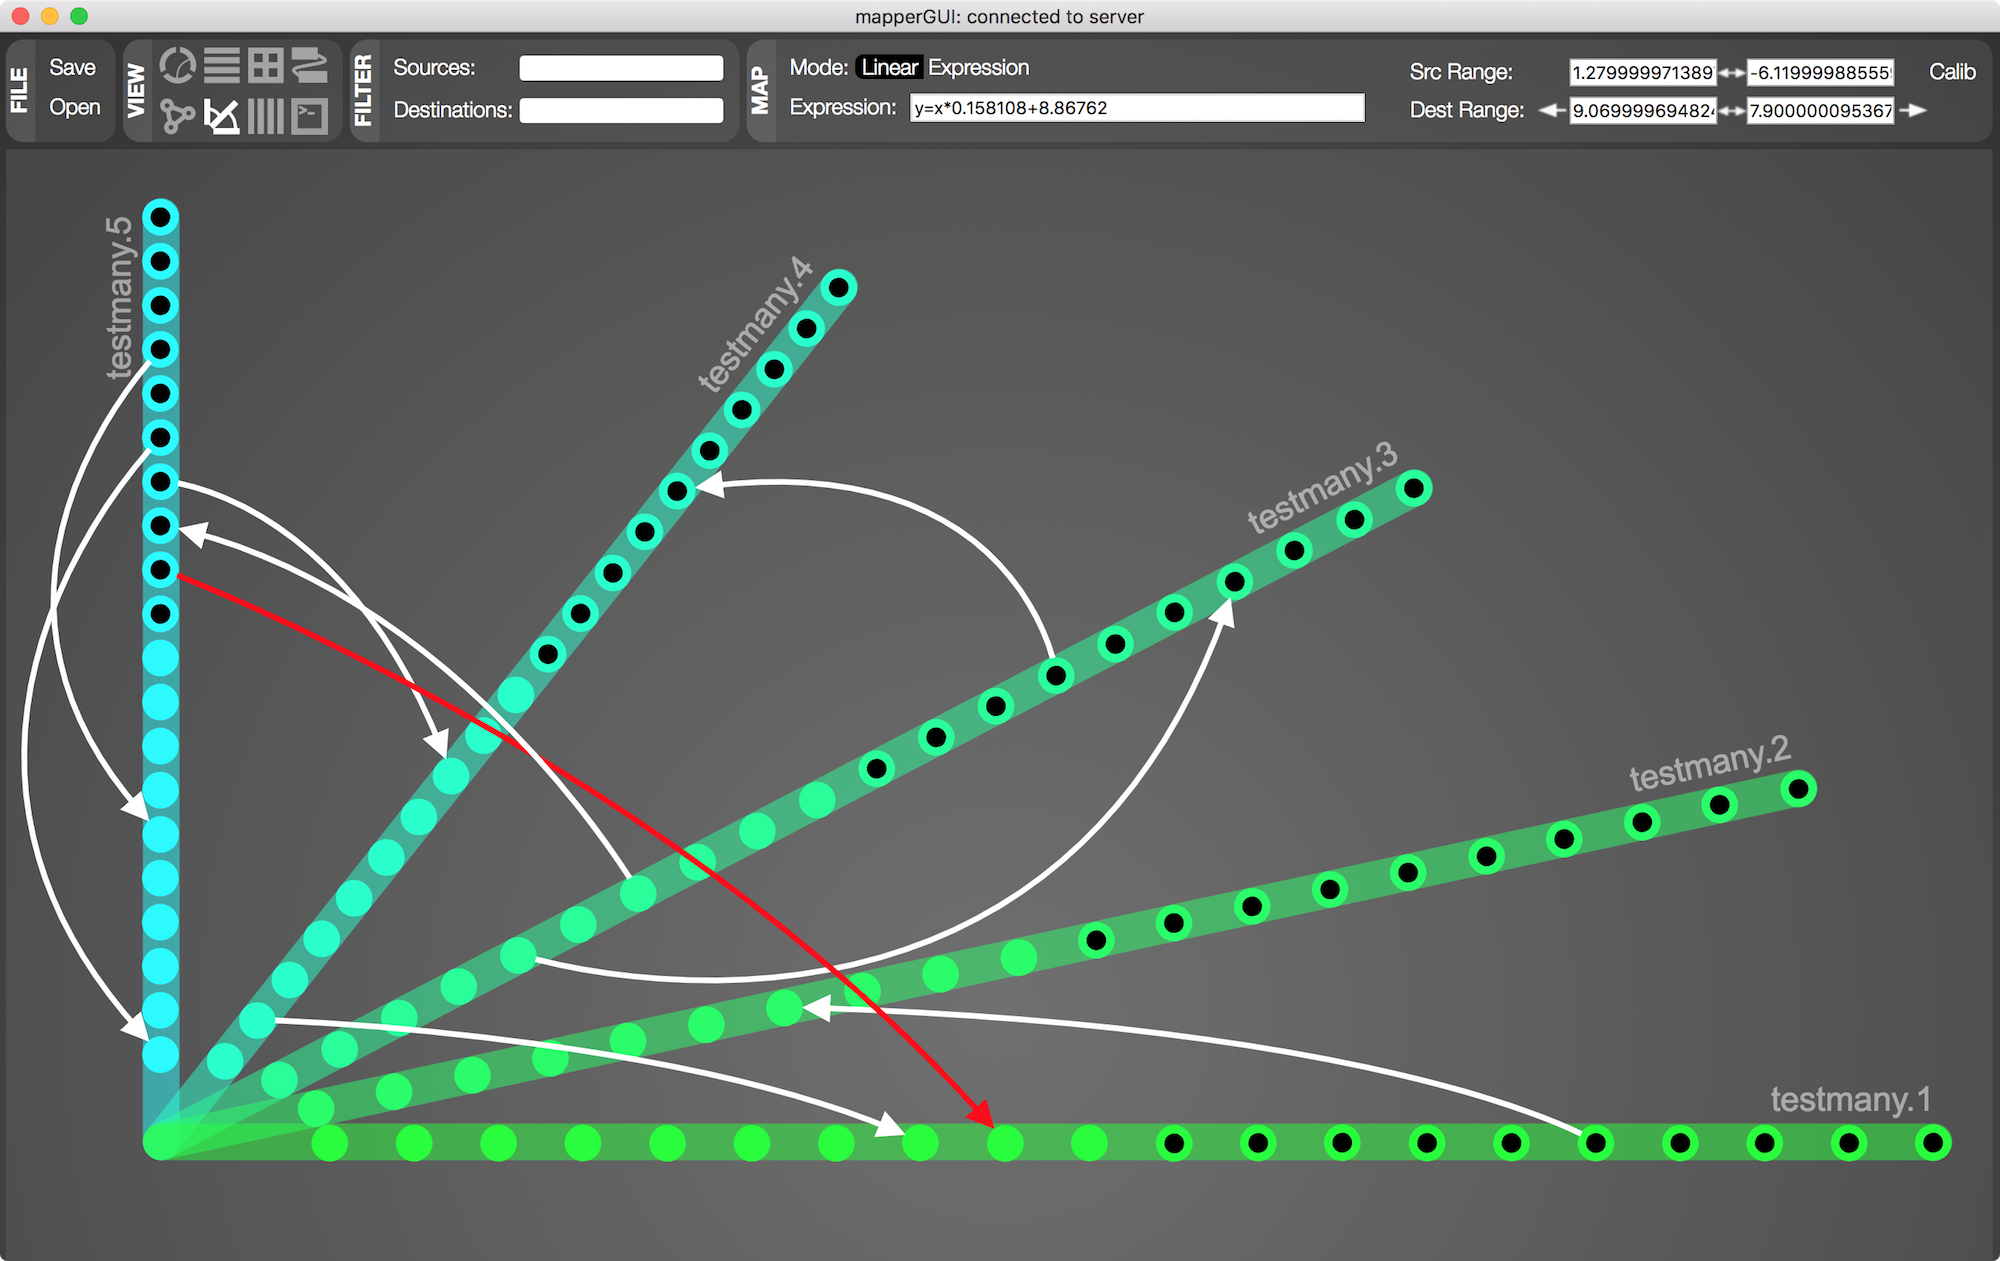The image size is (2000, 1261).
Task: Select Linear mapping mode
Action: (x=889, y=67)
